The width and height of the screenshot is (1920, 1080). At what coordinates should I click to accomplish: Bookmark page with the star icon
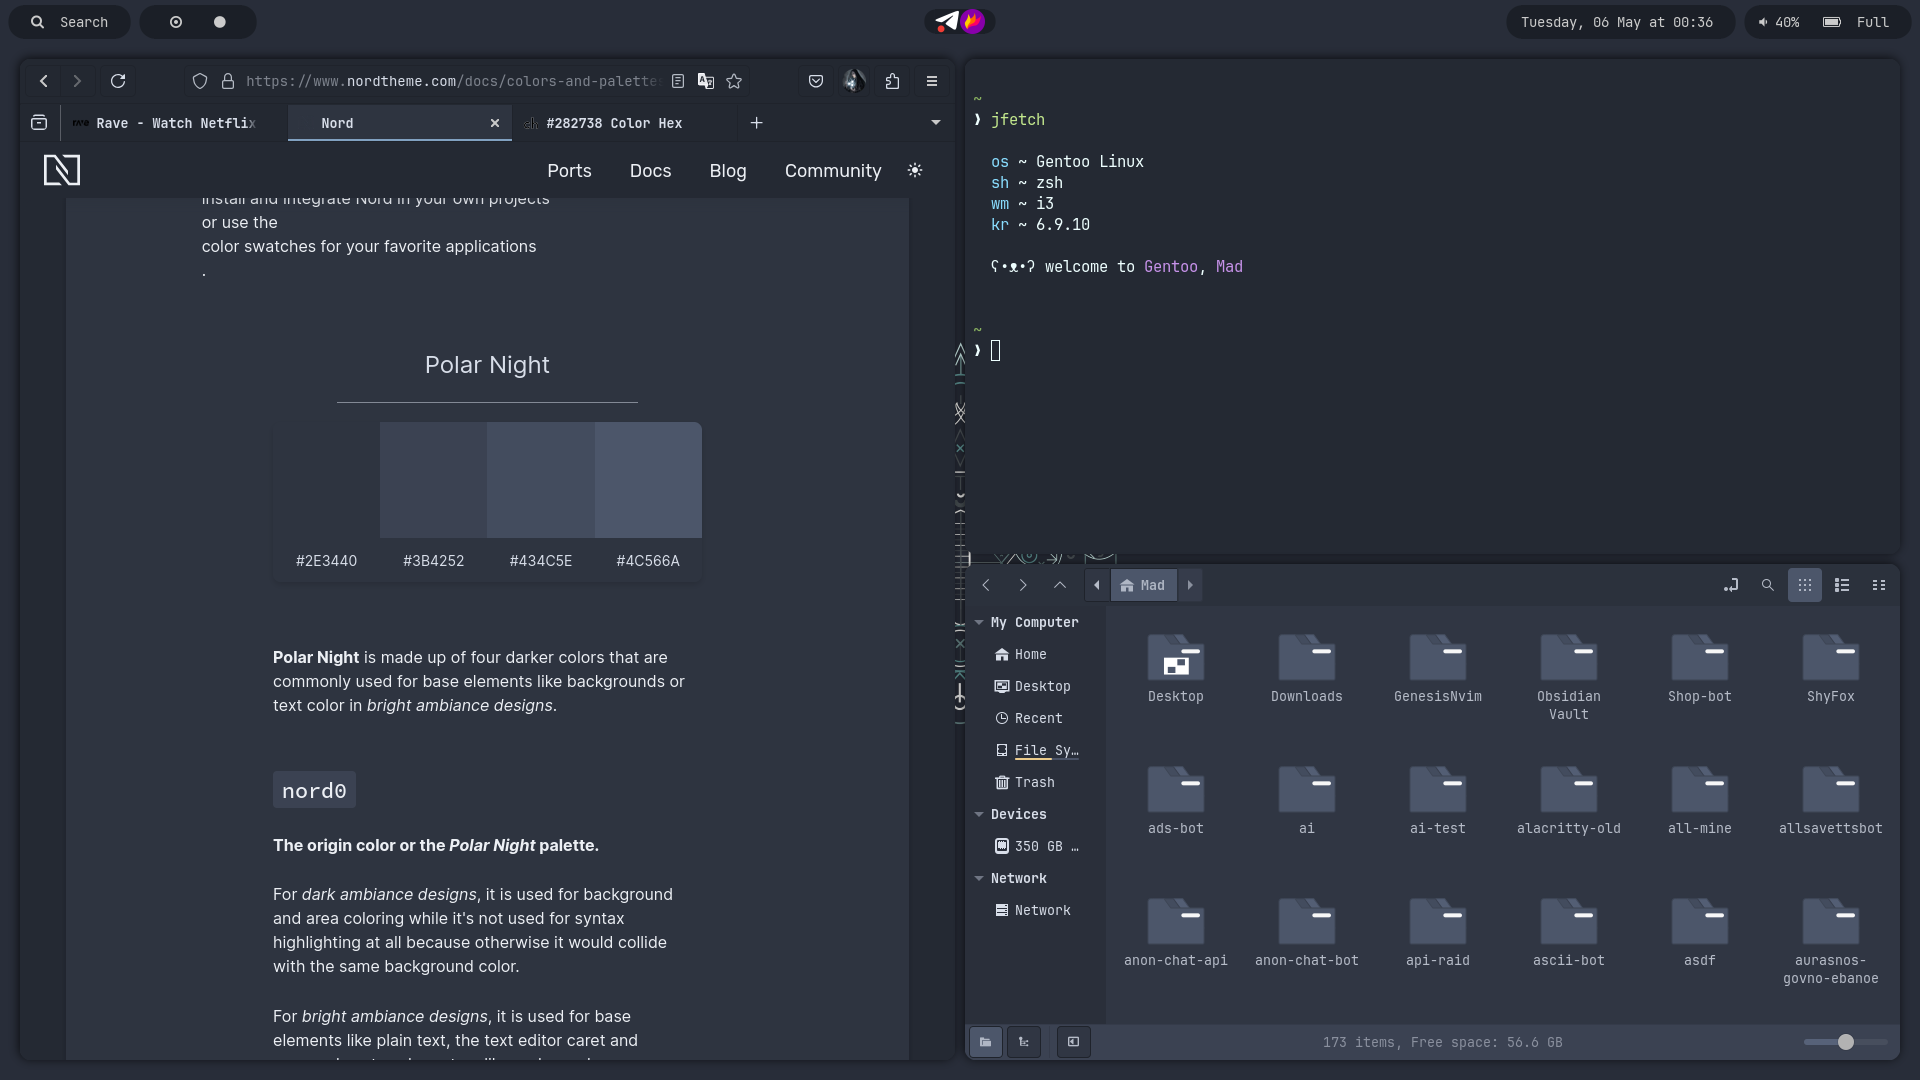(x=734, y=81)
